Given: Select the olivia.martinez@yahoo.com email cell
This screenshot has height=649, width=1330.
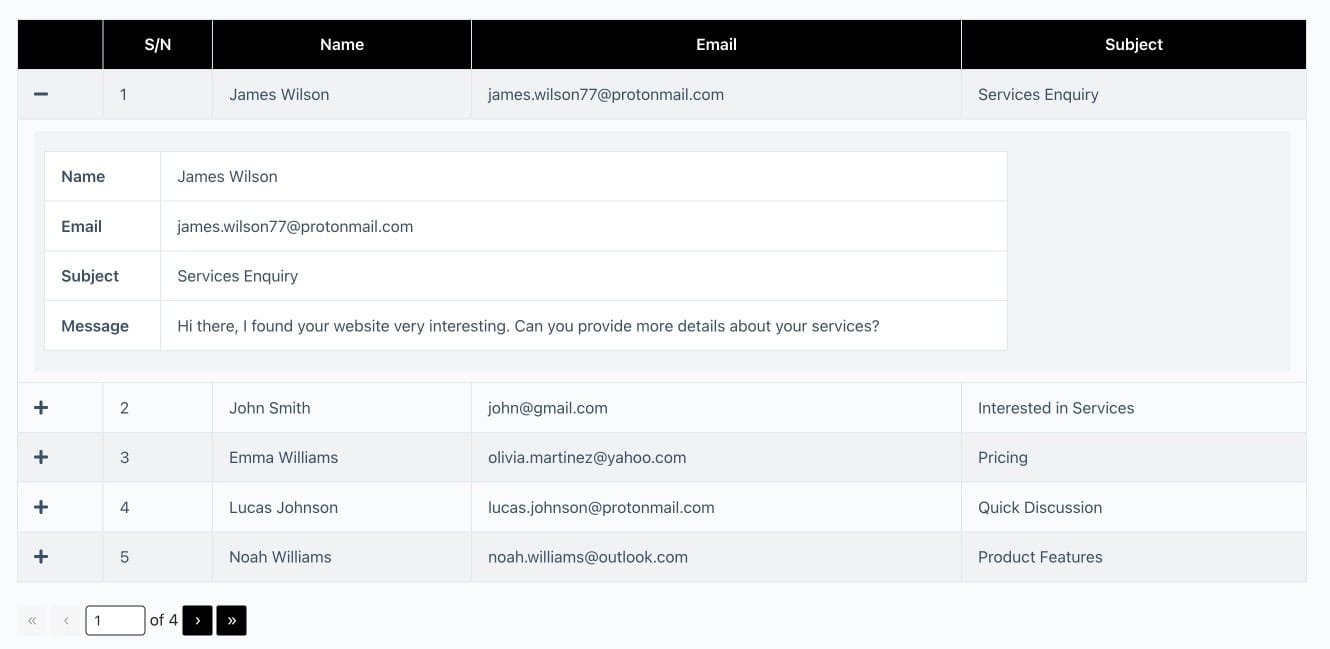Looking at the screenshot, I should [x=716, y=457].
